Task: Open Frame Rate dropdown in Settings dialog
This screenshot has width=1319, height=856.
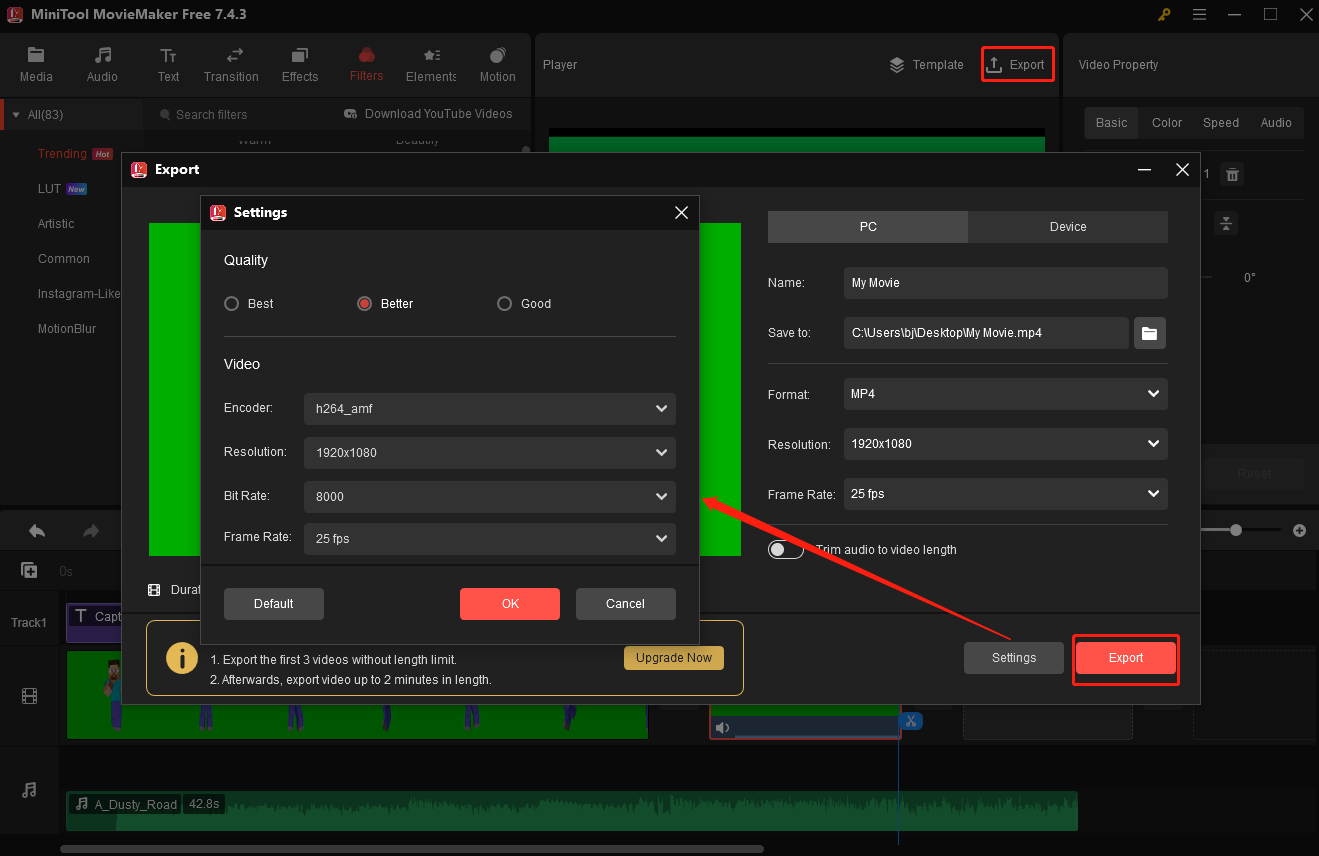Action: tap(490, 539)
